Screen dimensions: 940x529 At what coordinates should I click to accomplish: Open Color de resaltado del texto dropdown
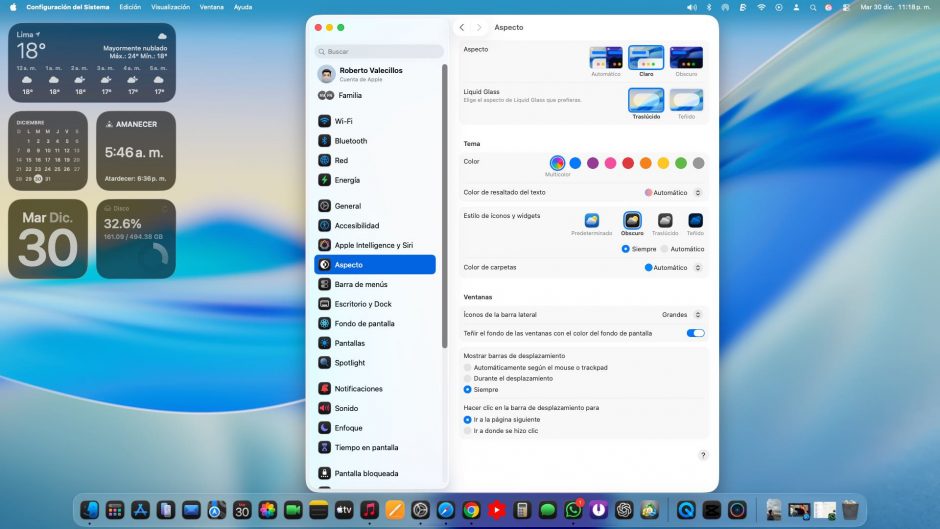674,192
